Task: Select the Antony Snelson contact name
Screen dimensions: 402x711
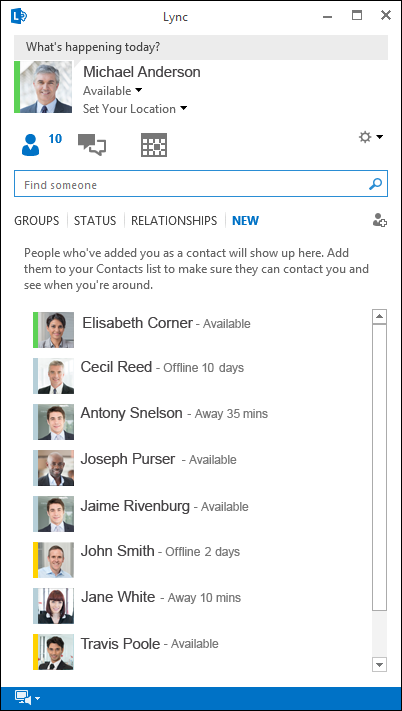Action: coord(131,413)
